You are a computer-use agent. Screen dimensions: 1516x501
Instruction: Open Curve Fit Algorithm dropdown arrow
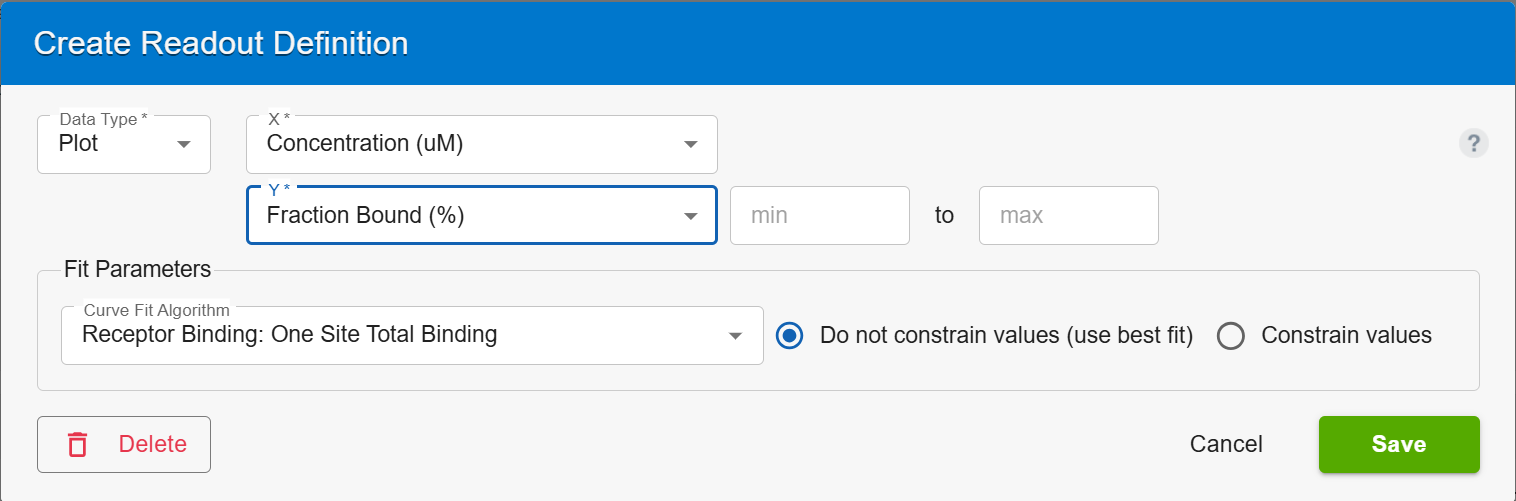736,336
